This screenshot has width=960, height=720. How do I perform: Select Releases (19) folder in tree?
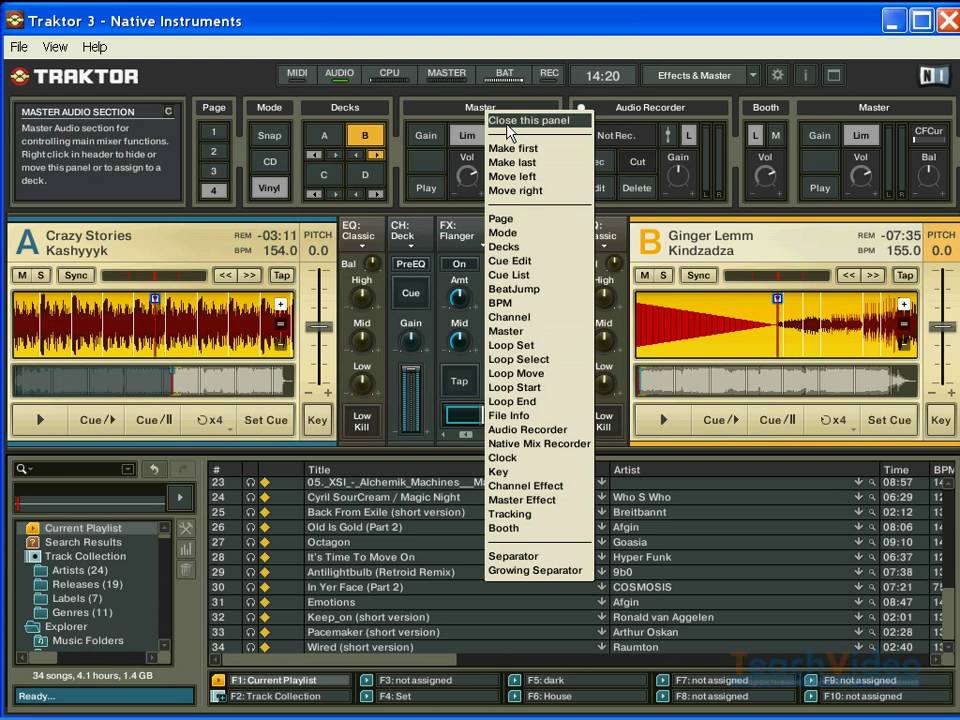[87, 584]
